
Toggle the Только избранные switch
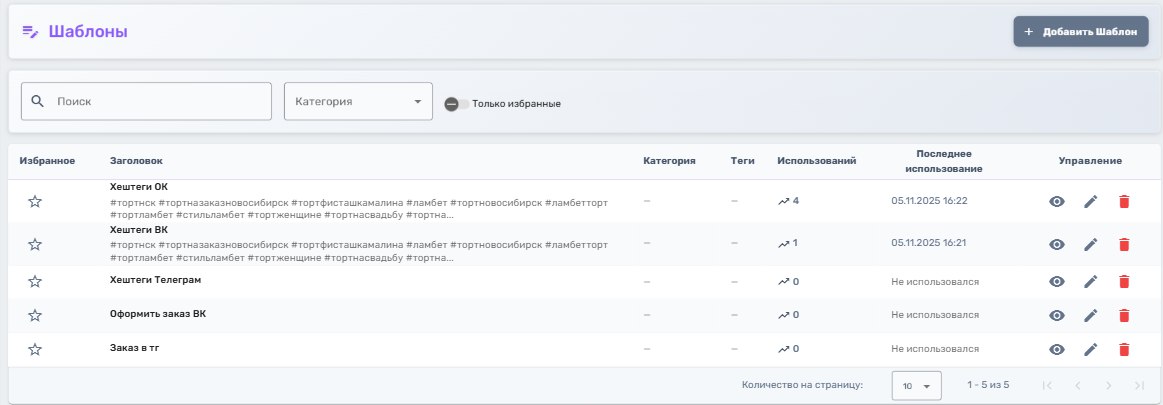tap(456, 104)
